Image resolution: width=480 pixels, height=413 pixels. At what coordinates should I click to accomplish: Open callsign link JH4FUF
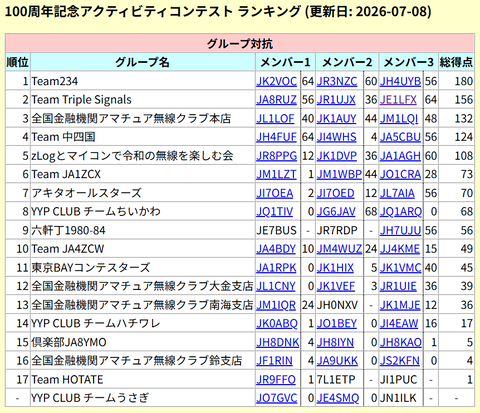click(x=276, y=137)
